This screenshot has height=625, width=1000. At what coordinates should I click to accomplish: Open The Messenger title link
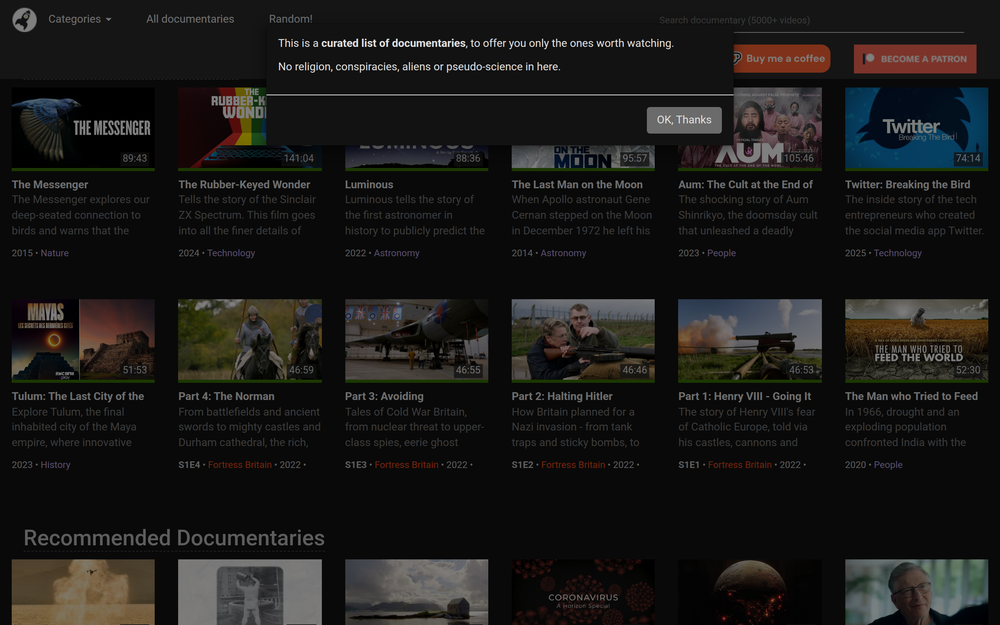(50, 184)
